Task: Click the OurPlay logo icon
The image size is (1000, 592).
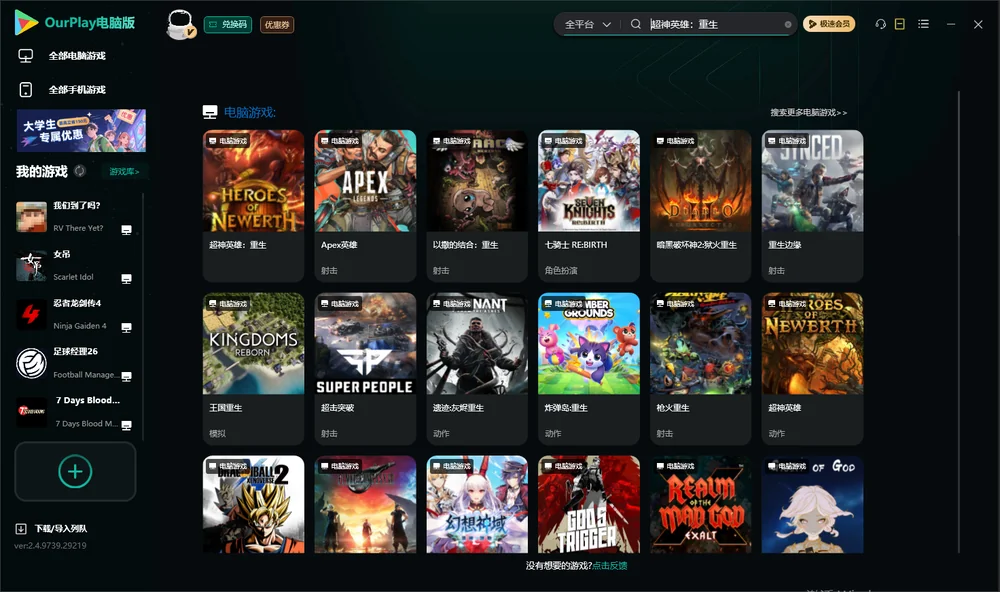Action: click(x=26, y=22)
